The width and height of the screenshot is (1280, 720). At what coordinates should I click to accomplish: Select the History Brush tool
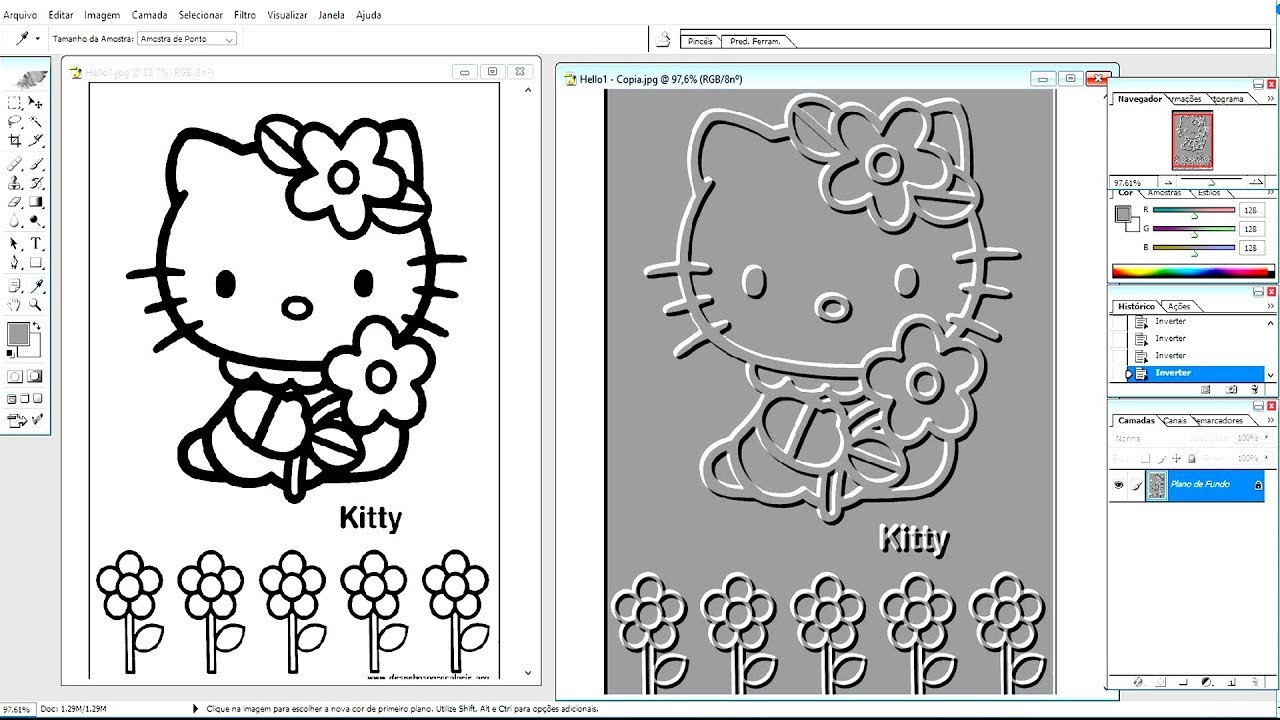pos(36,184)
